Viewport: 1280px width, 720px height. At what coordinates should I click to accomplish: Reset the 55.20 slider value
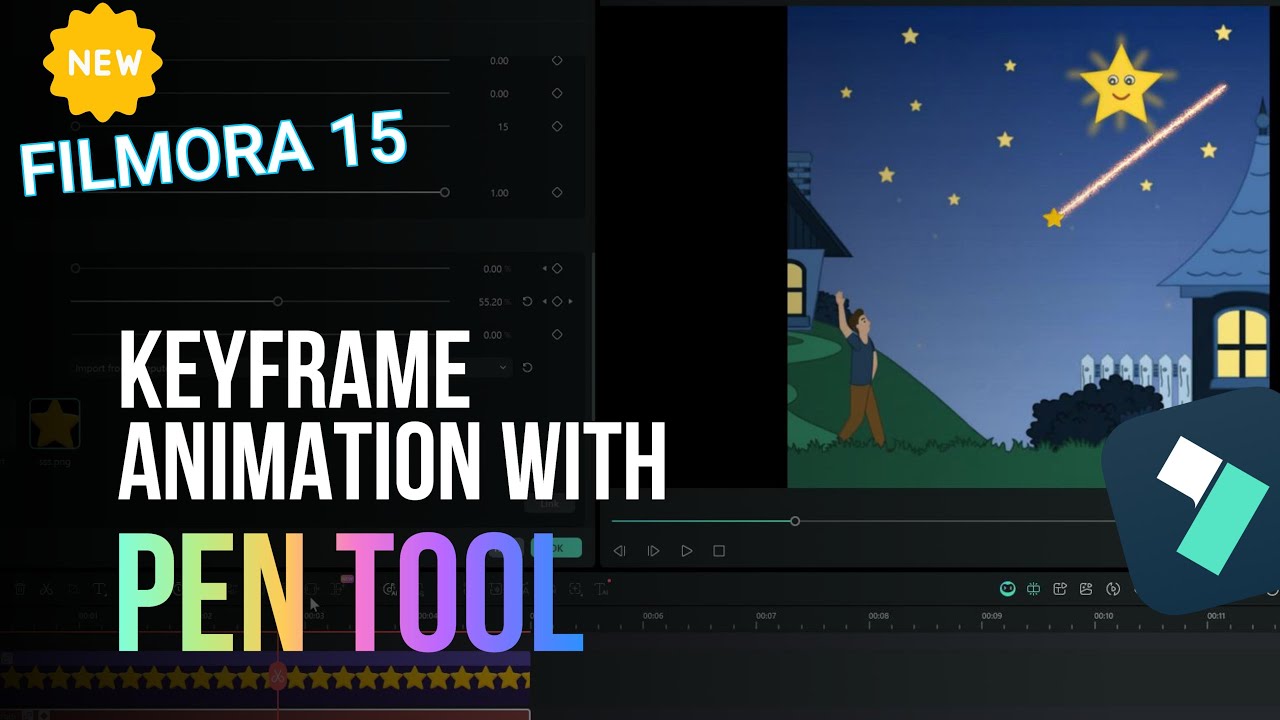(x=527, y=301)
